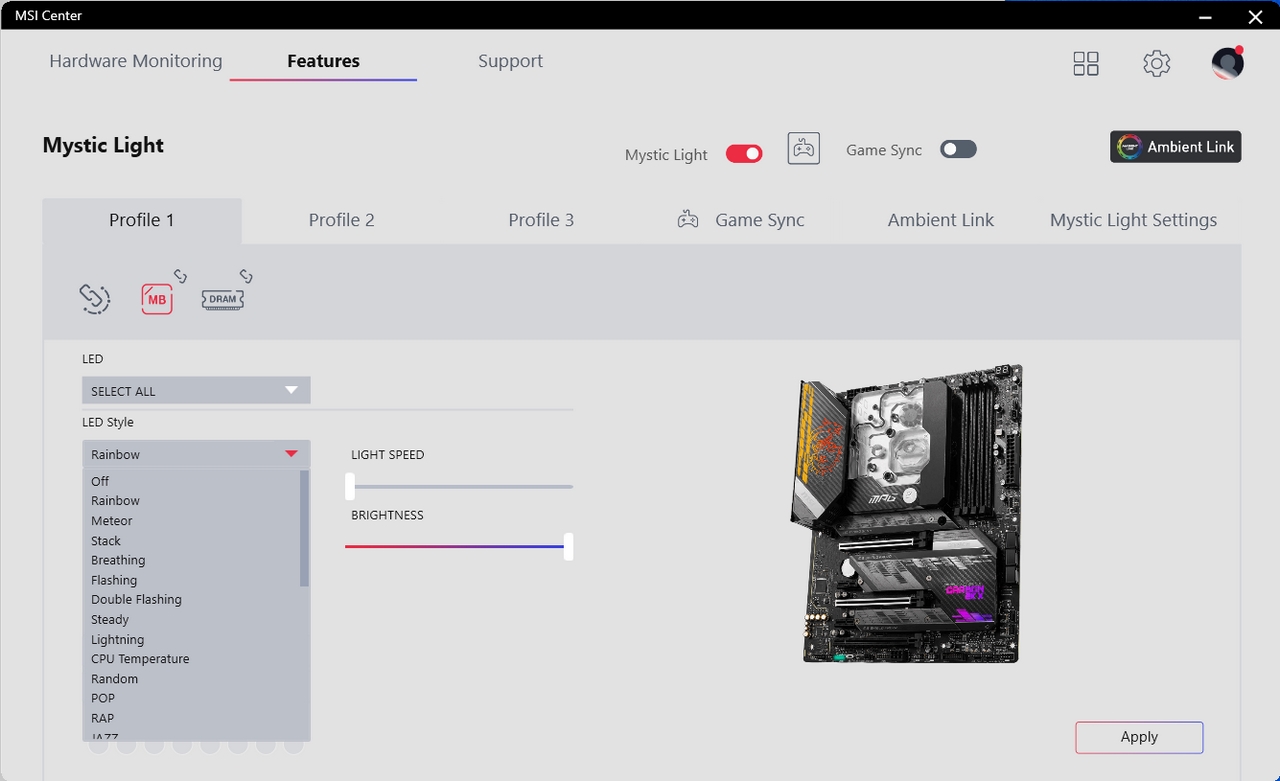Click the Apply button
The image size is (1280, 781).
tap(1139, 737)
